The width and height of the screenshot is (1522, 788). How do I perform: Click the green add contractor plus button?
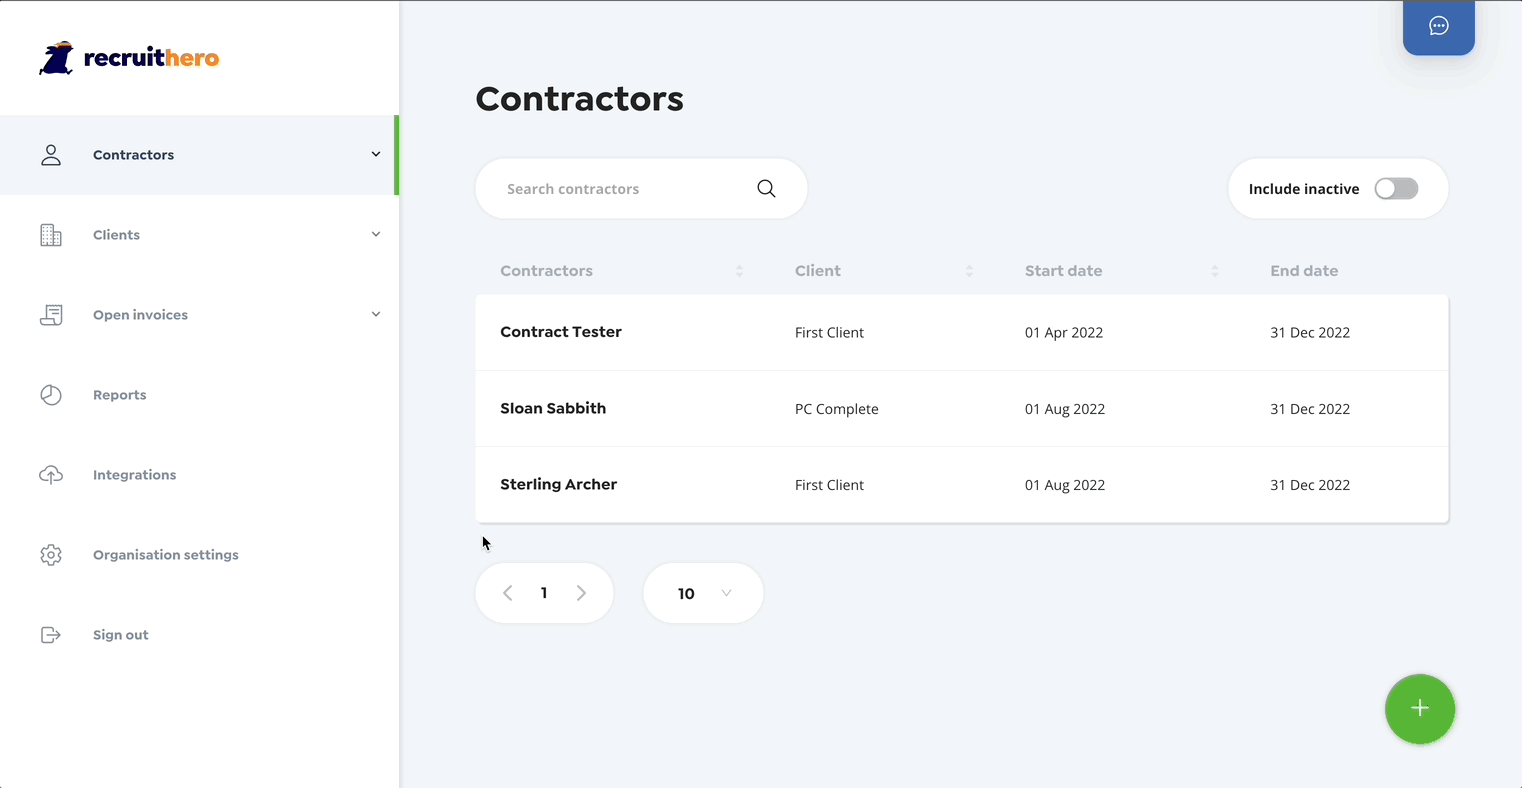pyautogui.click(x=1420, y=709)
